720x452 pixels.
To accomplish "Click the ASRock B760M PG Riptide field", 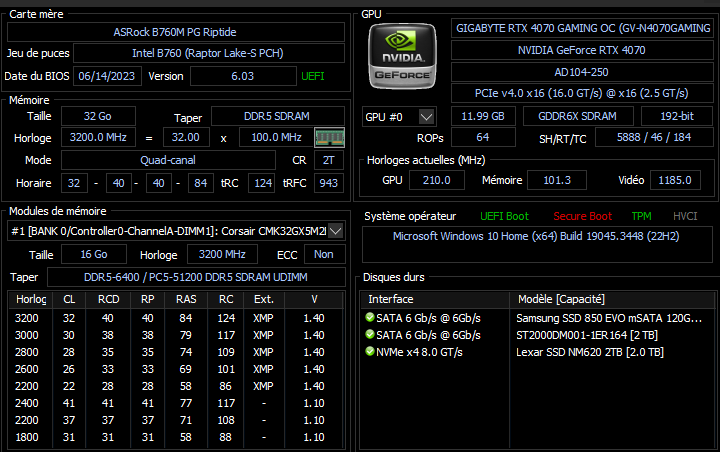I will click(x=176, y=32).
